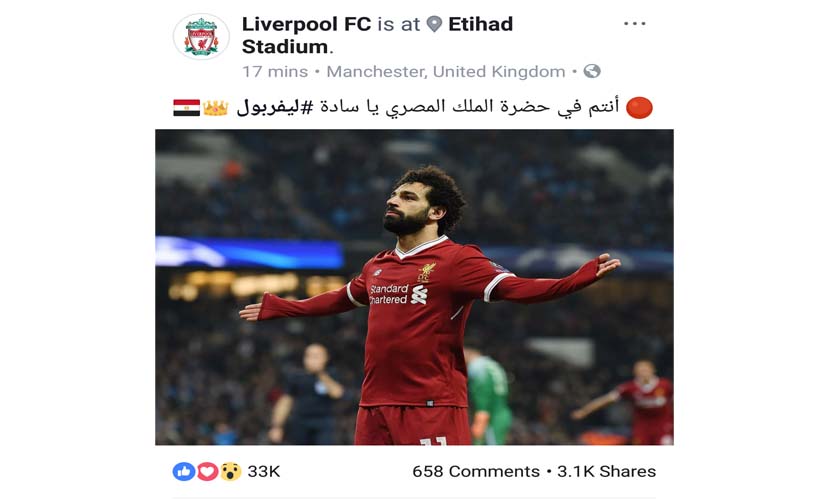Open Liverpool FC crest profile picture
Viewport: 825px width, 500px height.
pyautogui.click(x=201, y=37)
